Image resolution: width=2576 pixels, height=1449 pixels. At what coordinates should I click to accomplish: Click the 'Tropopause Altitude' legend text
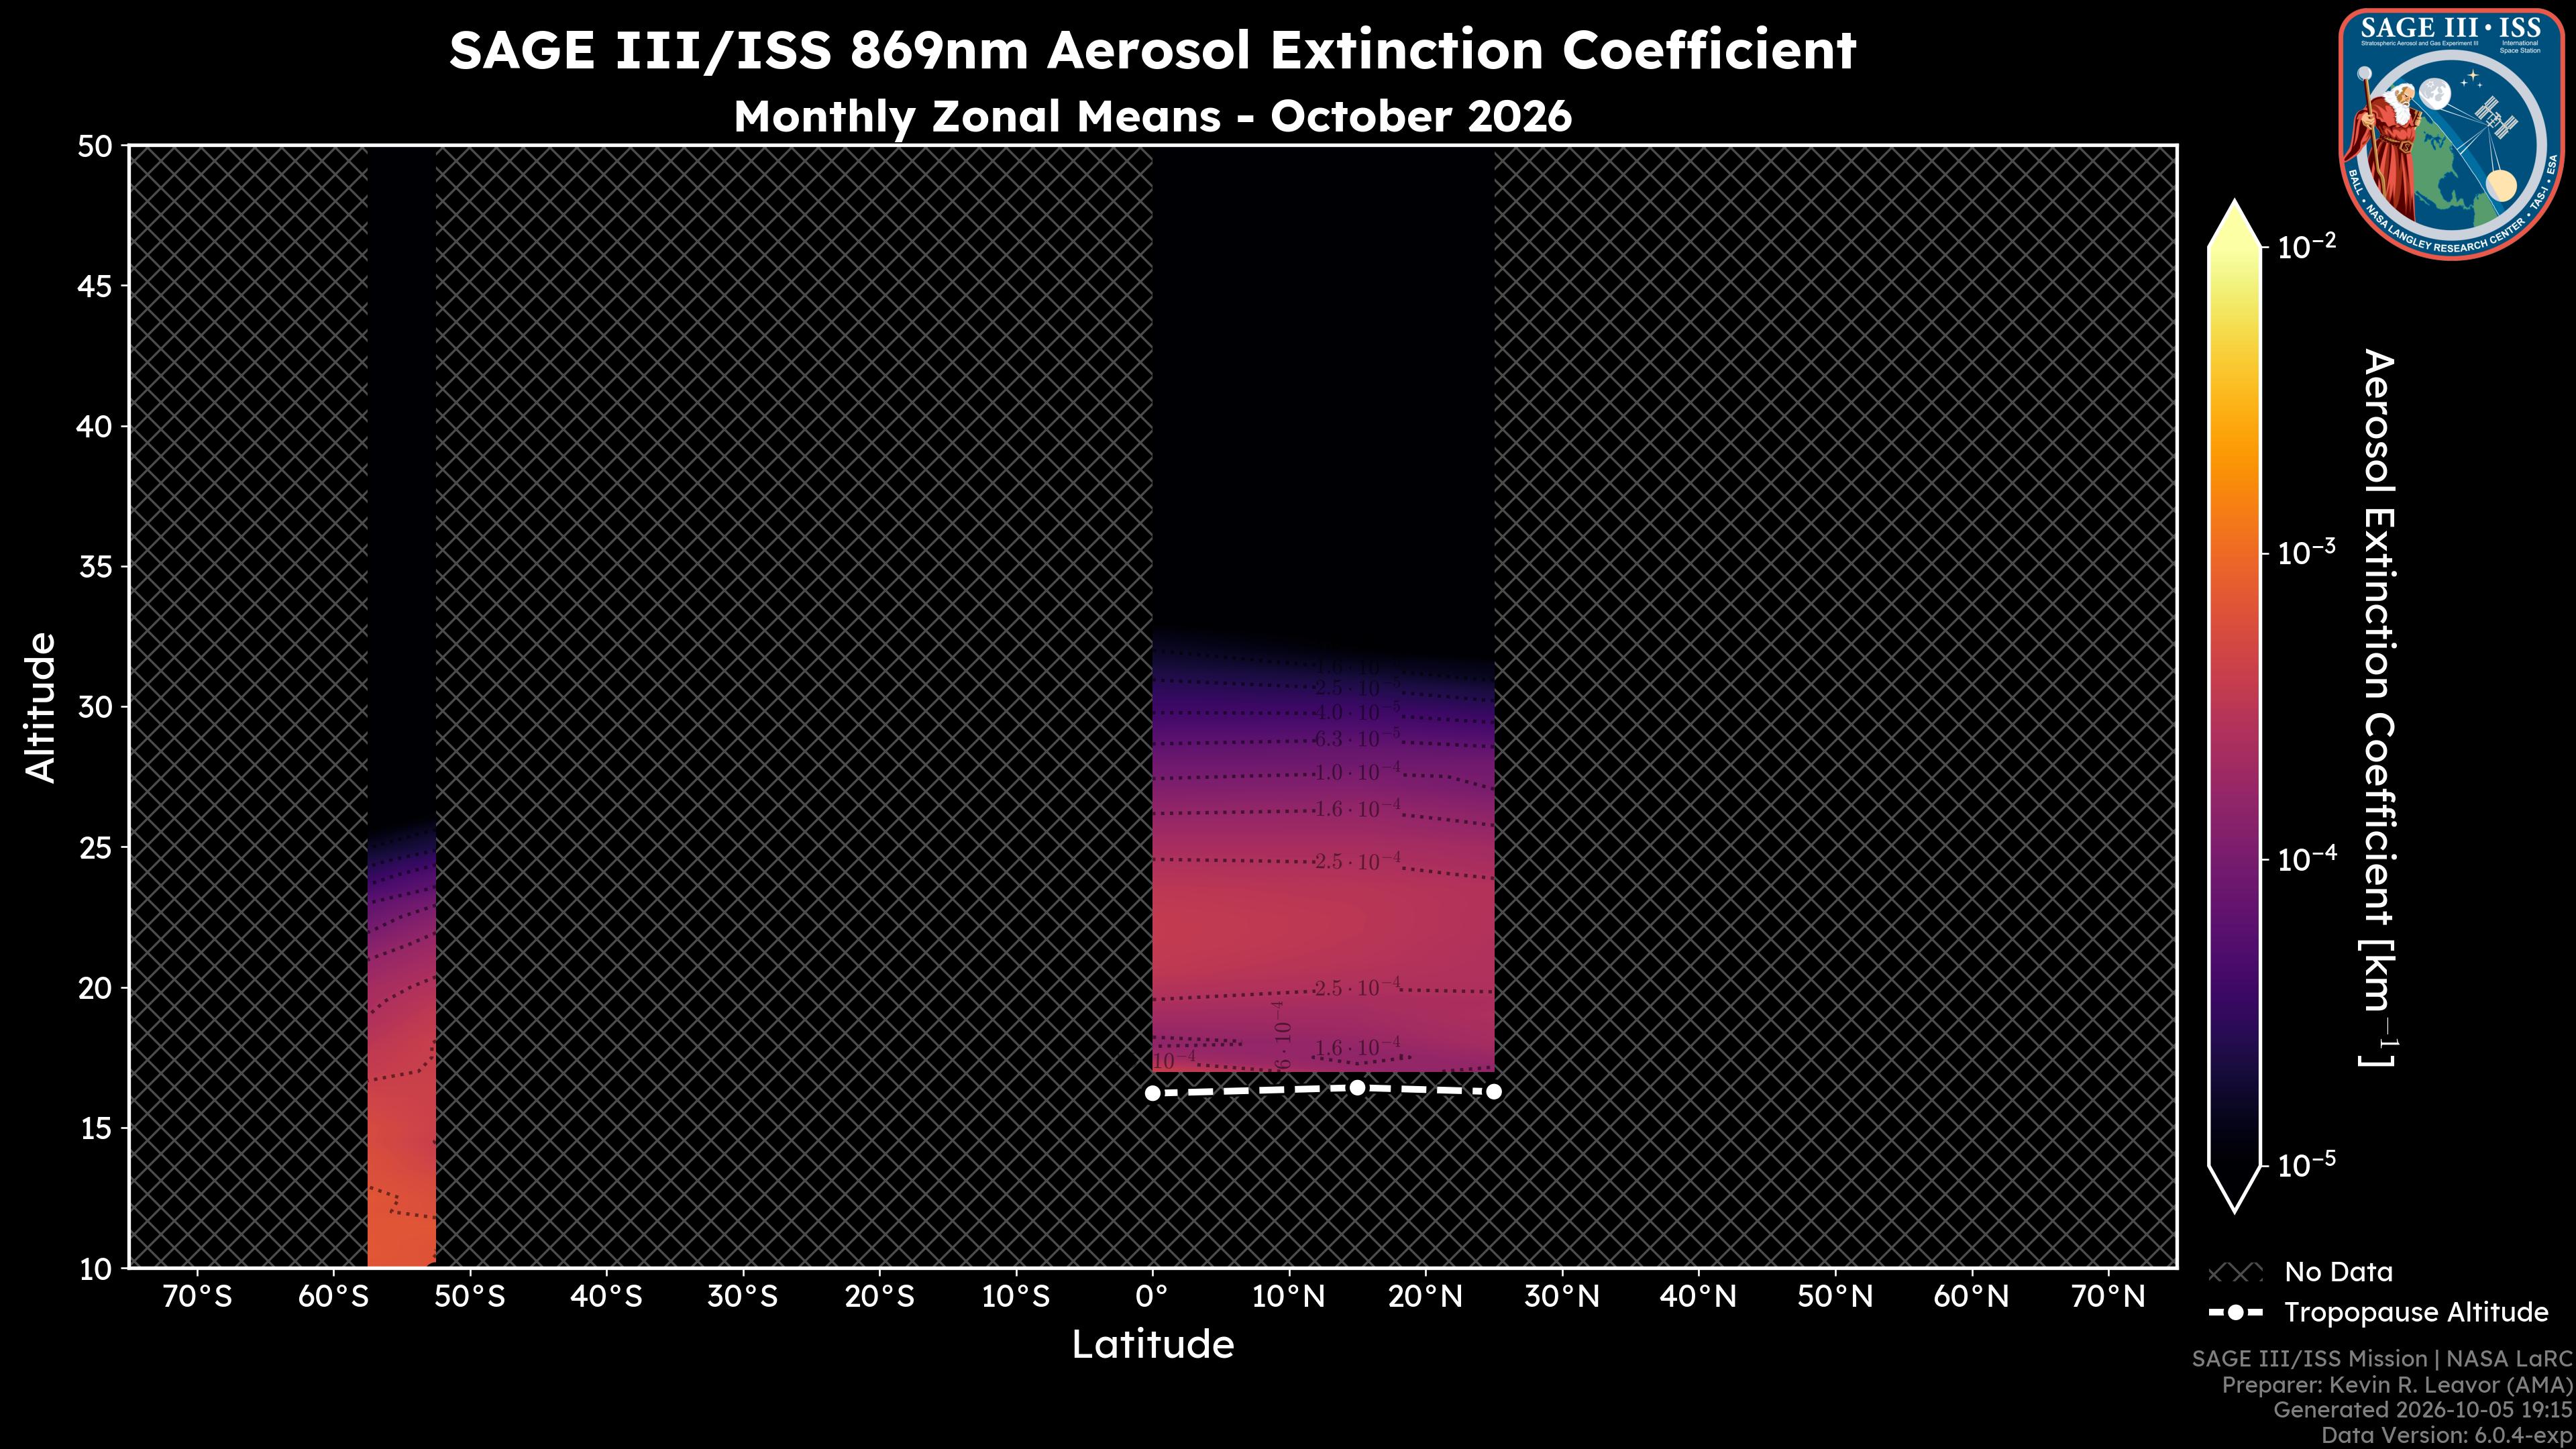2416,1312
